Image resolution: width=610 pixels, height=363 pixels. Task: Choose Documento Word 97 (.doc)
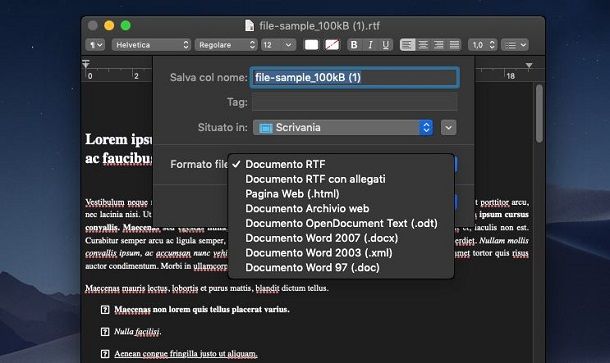(x=341, y=268)
